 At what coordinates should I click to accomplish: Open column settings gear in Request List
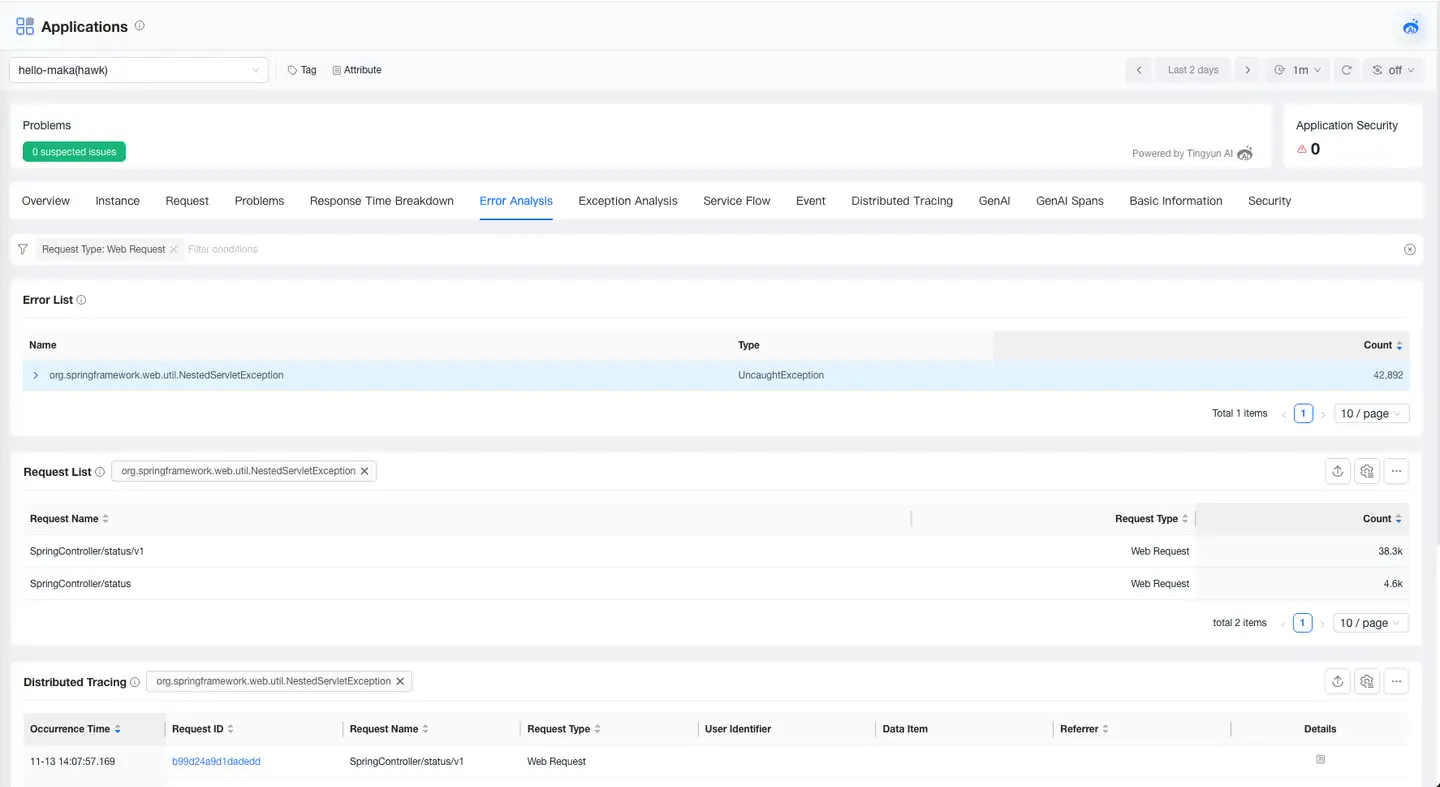(1367, 472)
